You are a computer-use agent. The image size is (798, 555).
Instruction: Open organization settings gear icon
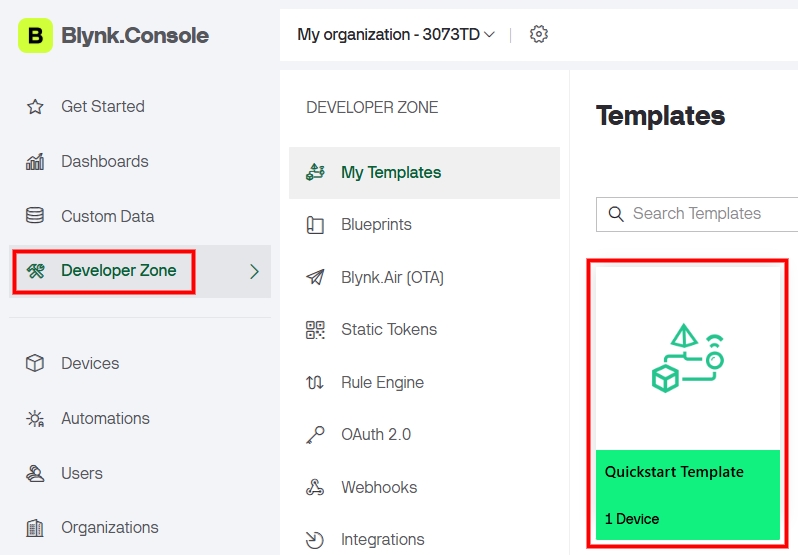[539, 34]
